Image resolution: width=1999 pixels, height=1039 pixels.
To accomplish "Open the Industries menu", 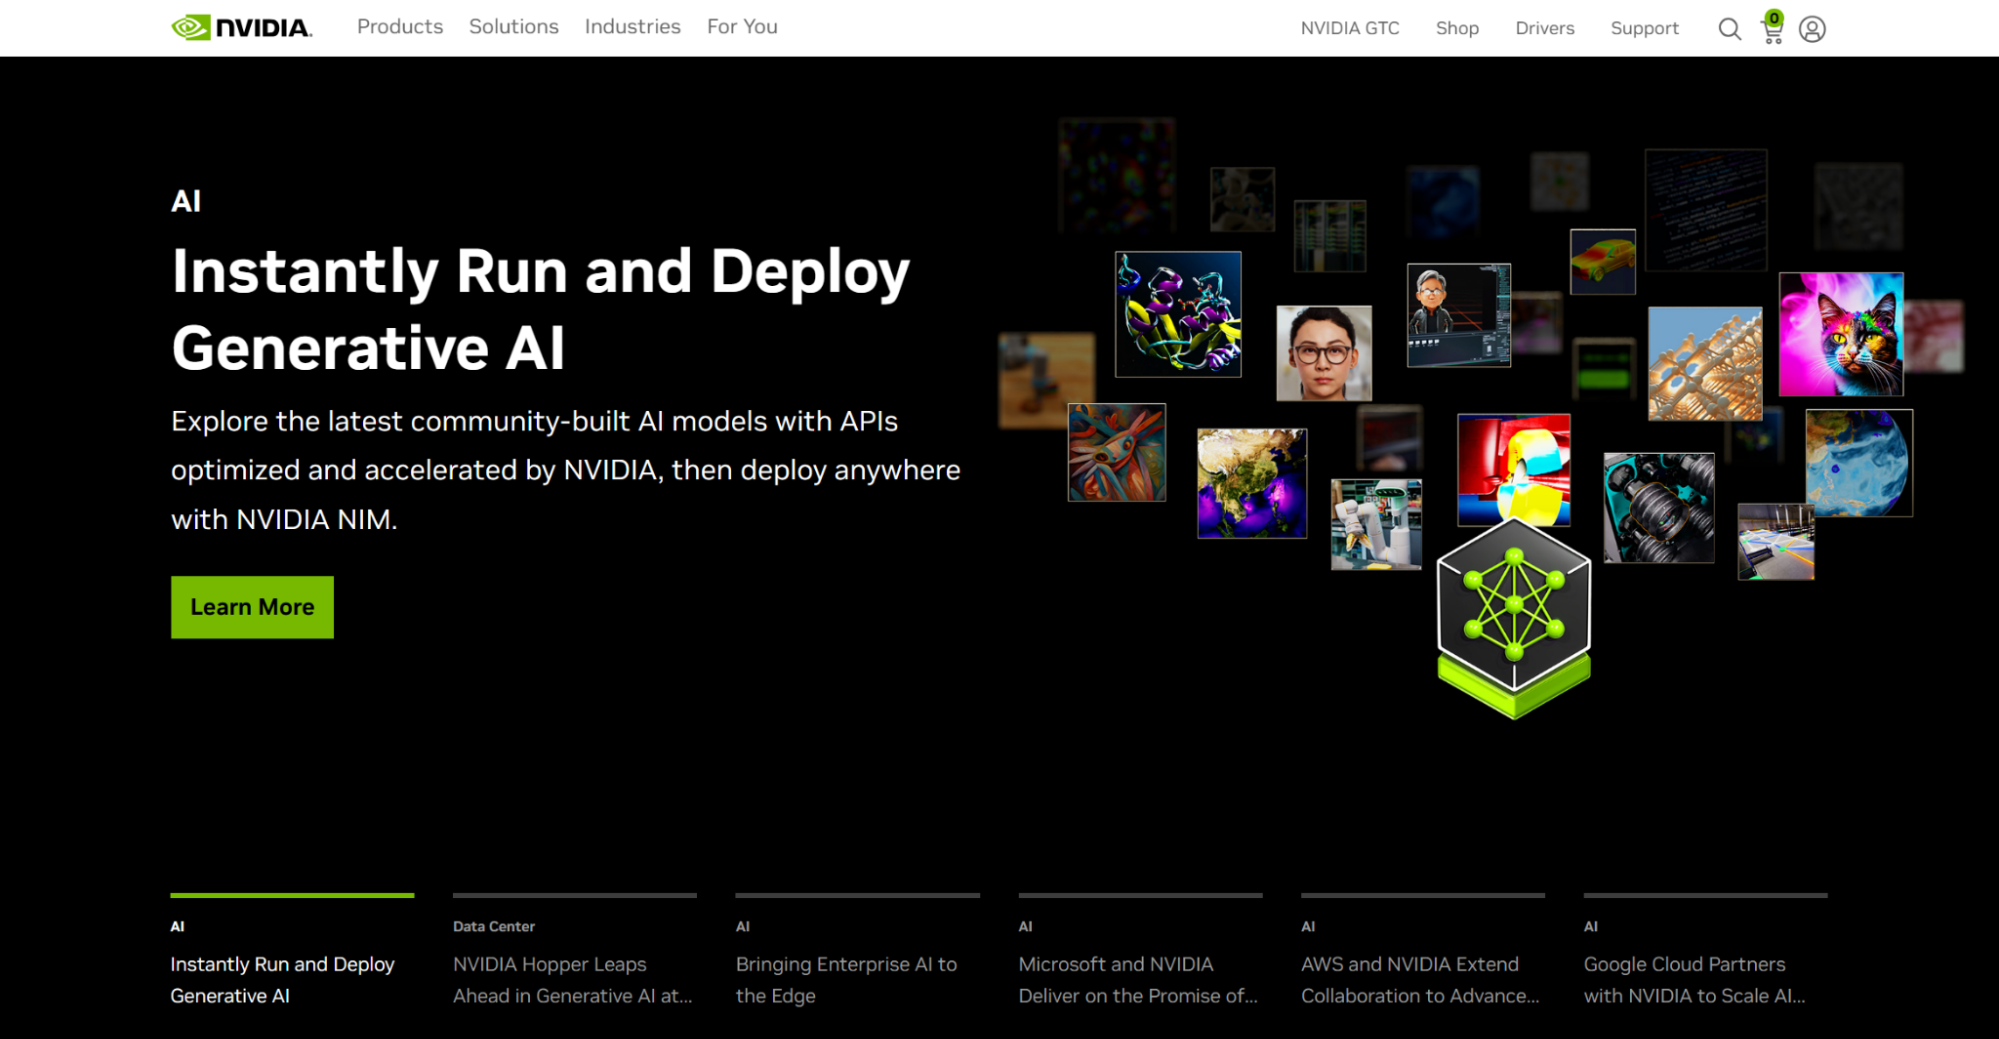I will point(633,27).
